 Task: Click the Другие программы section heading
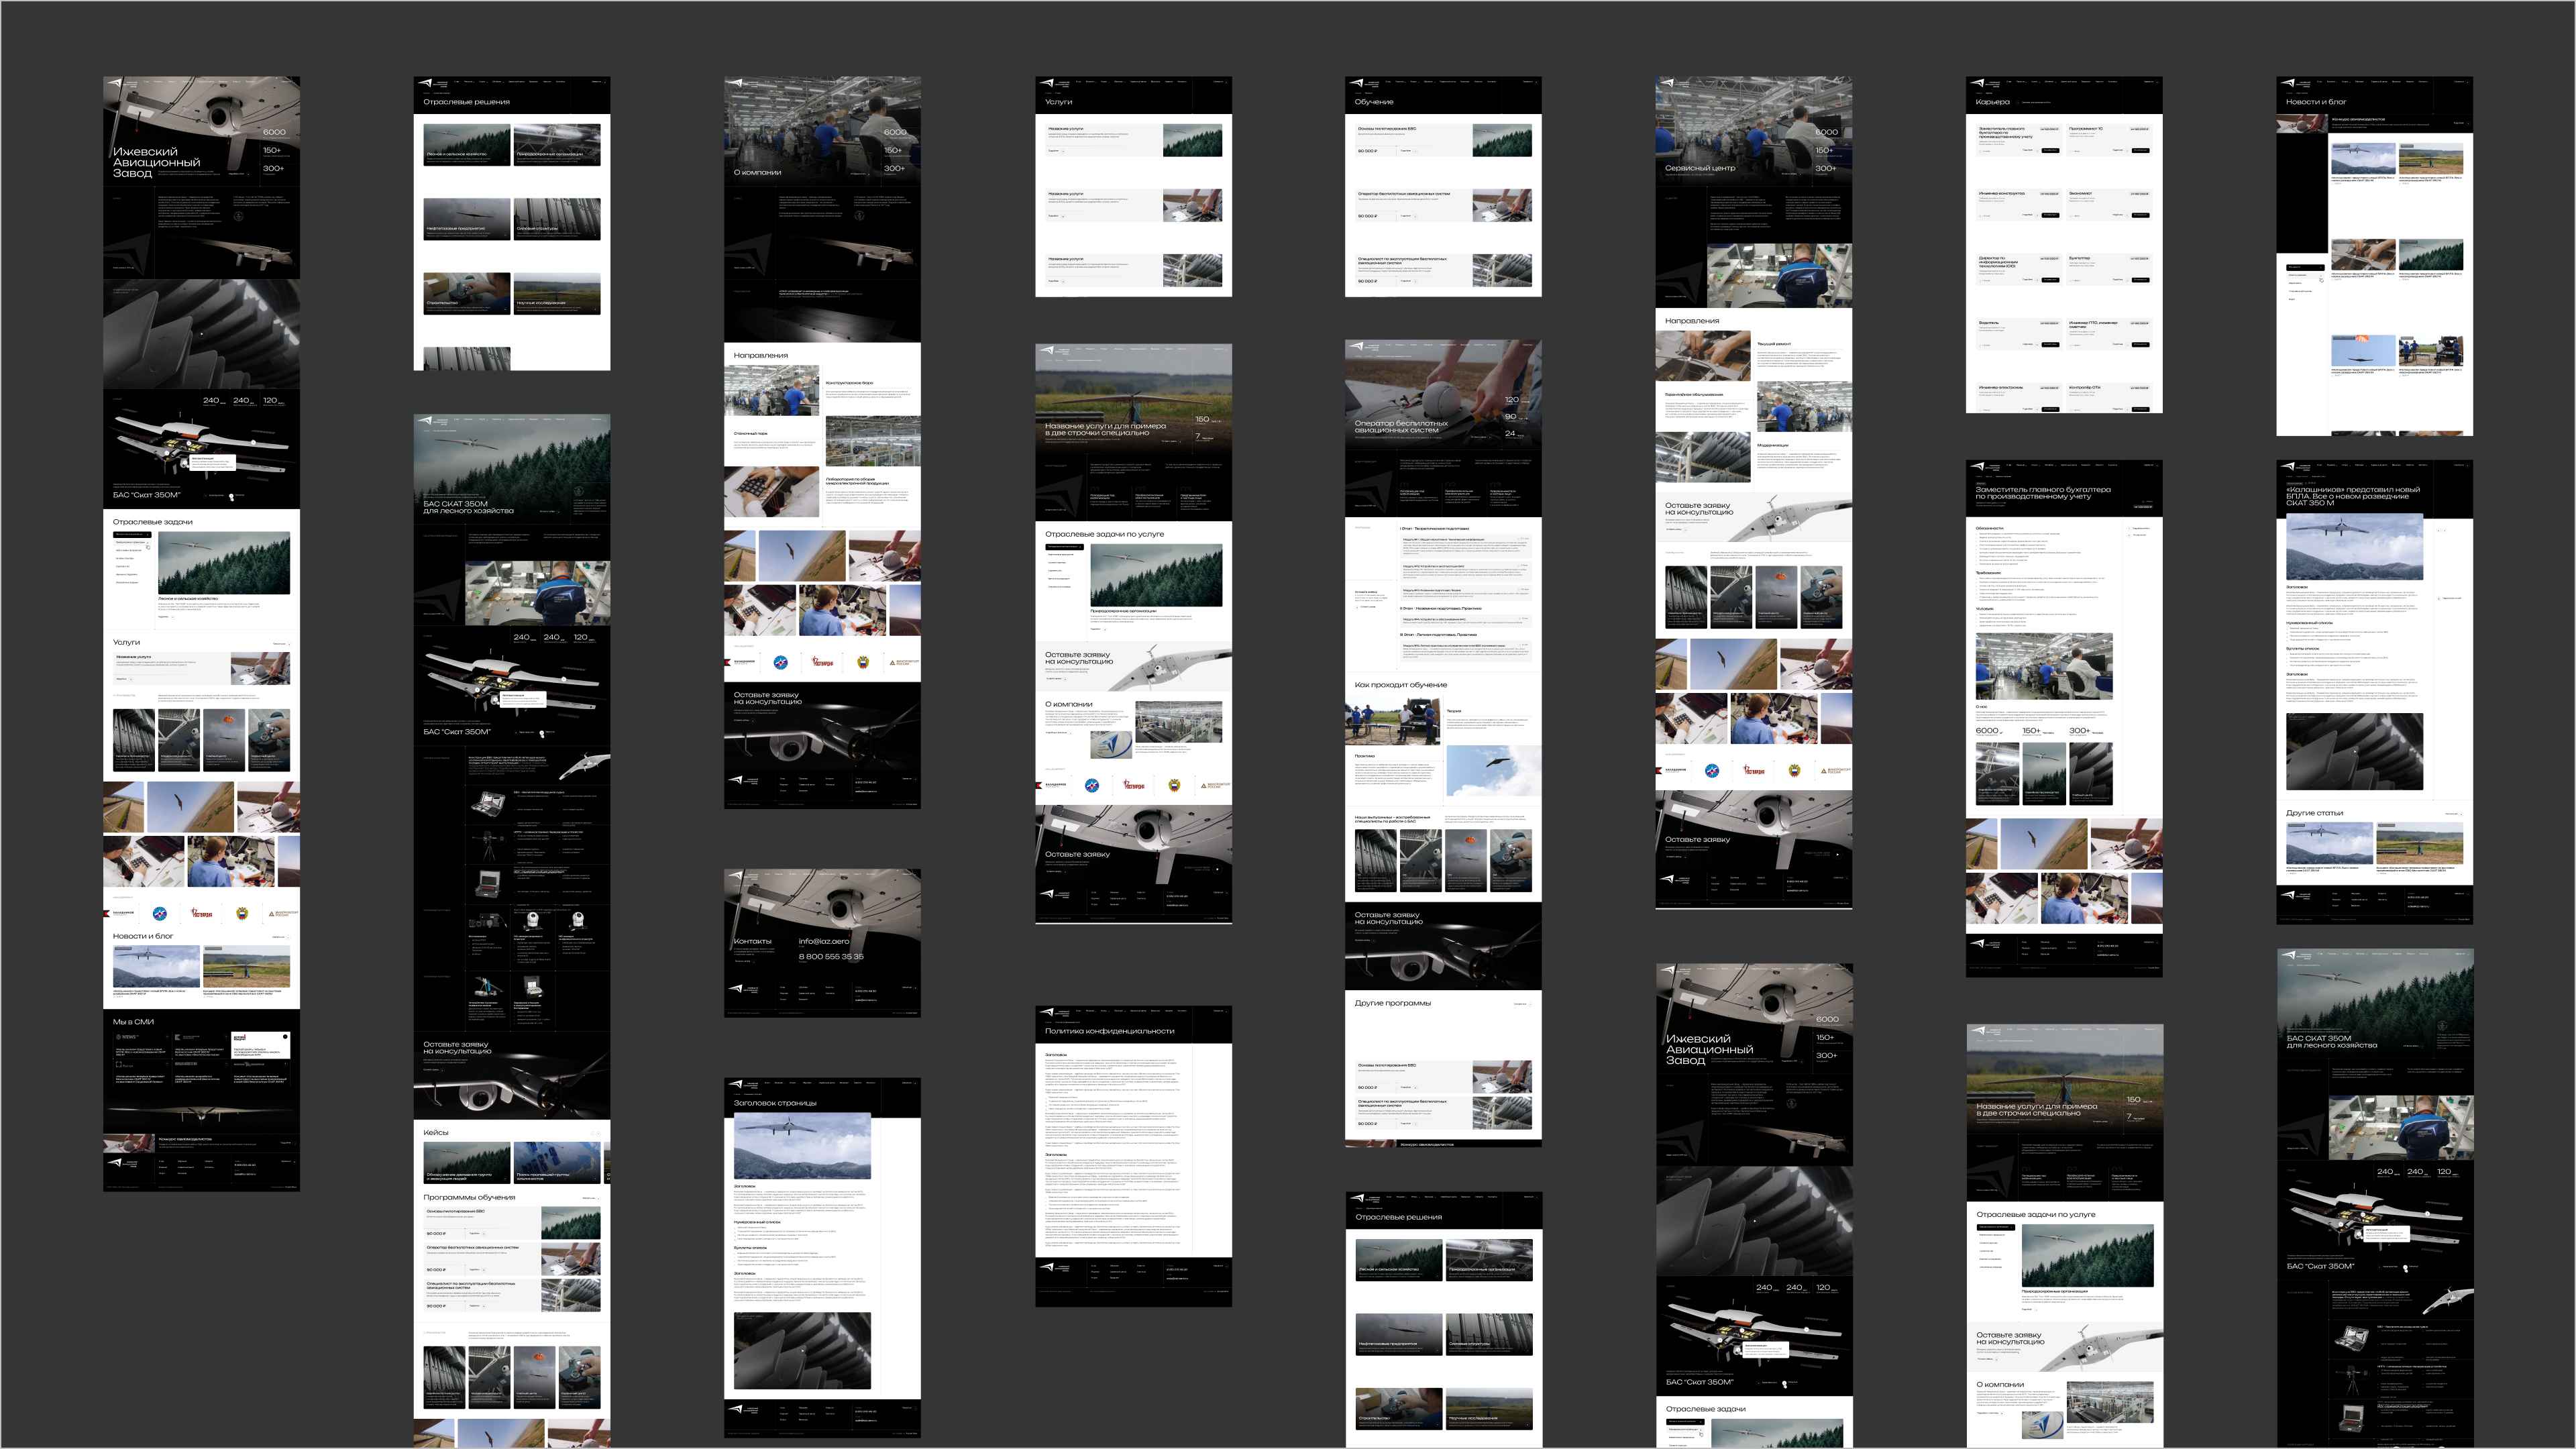pyautogui.click(x=1392, y=1003)
